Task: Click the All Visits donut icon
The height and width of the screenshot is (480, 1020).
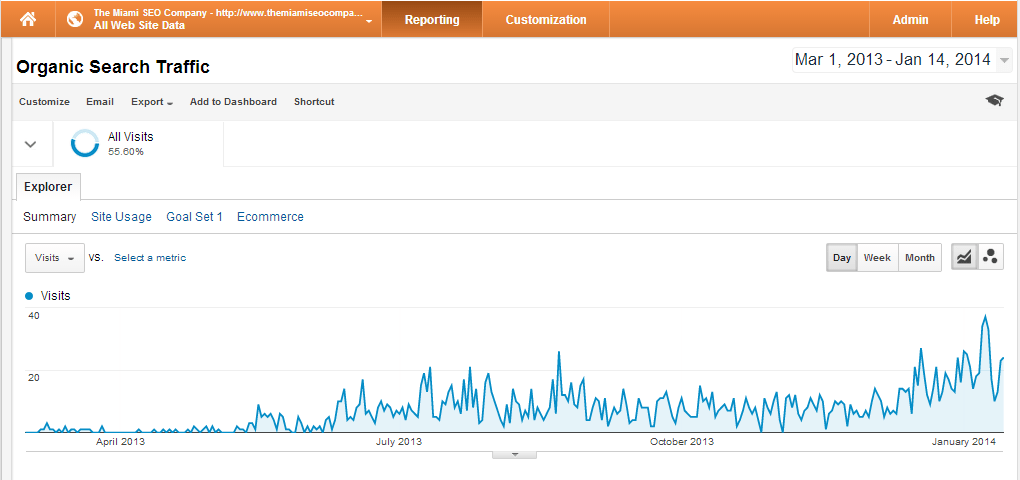Action: click(85, 143)
